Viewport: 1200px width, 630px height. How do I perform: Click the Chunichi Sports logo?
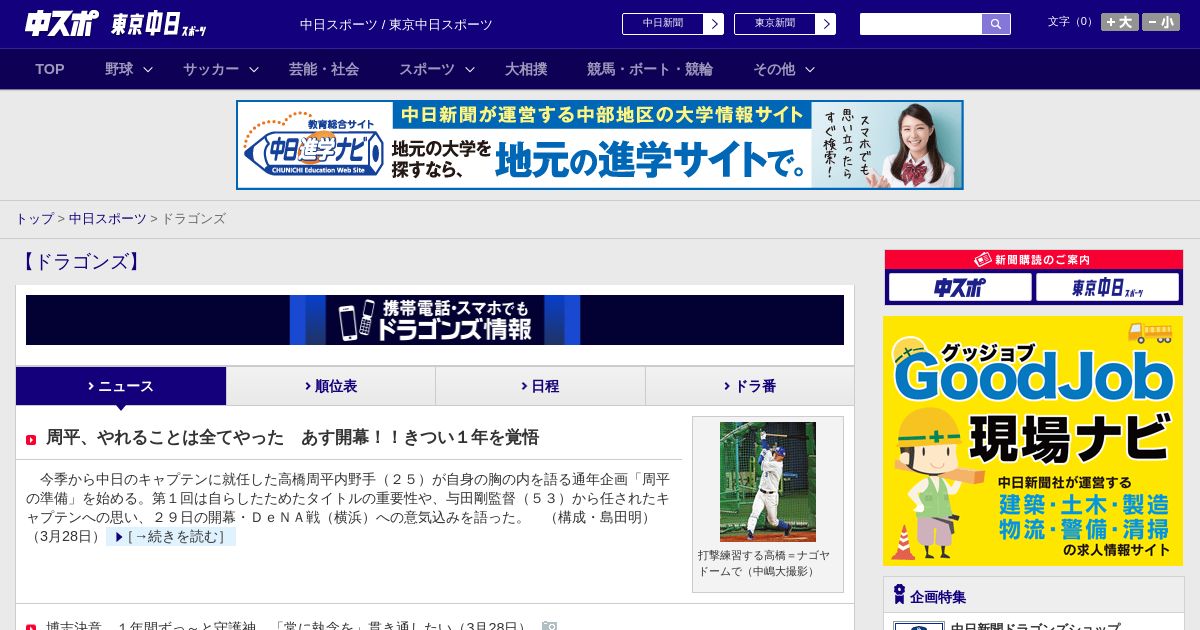(61, 23)
